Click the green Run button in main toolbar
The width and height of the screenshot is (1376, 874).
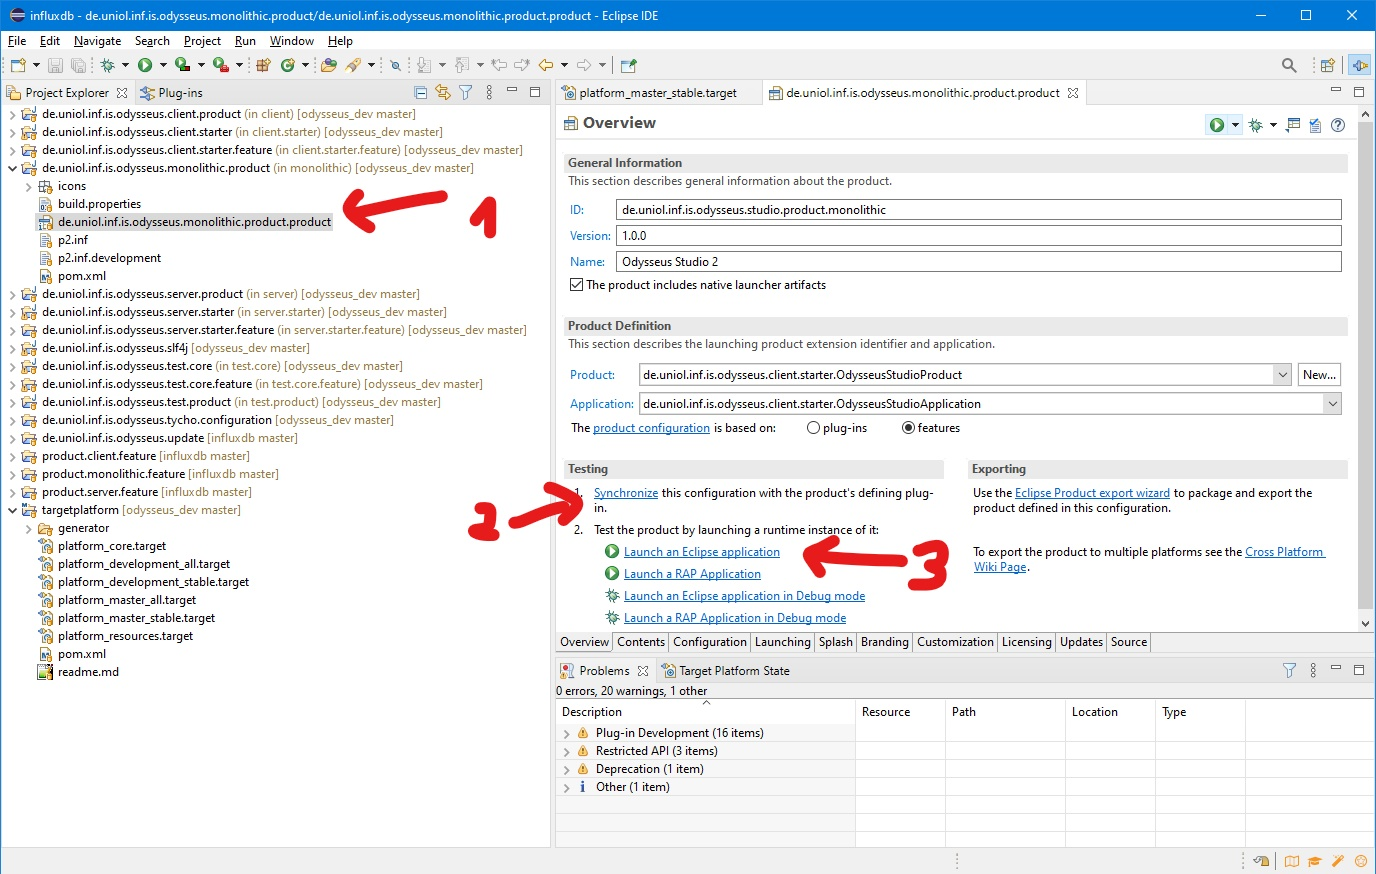click(146, 65)
